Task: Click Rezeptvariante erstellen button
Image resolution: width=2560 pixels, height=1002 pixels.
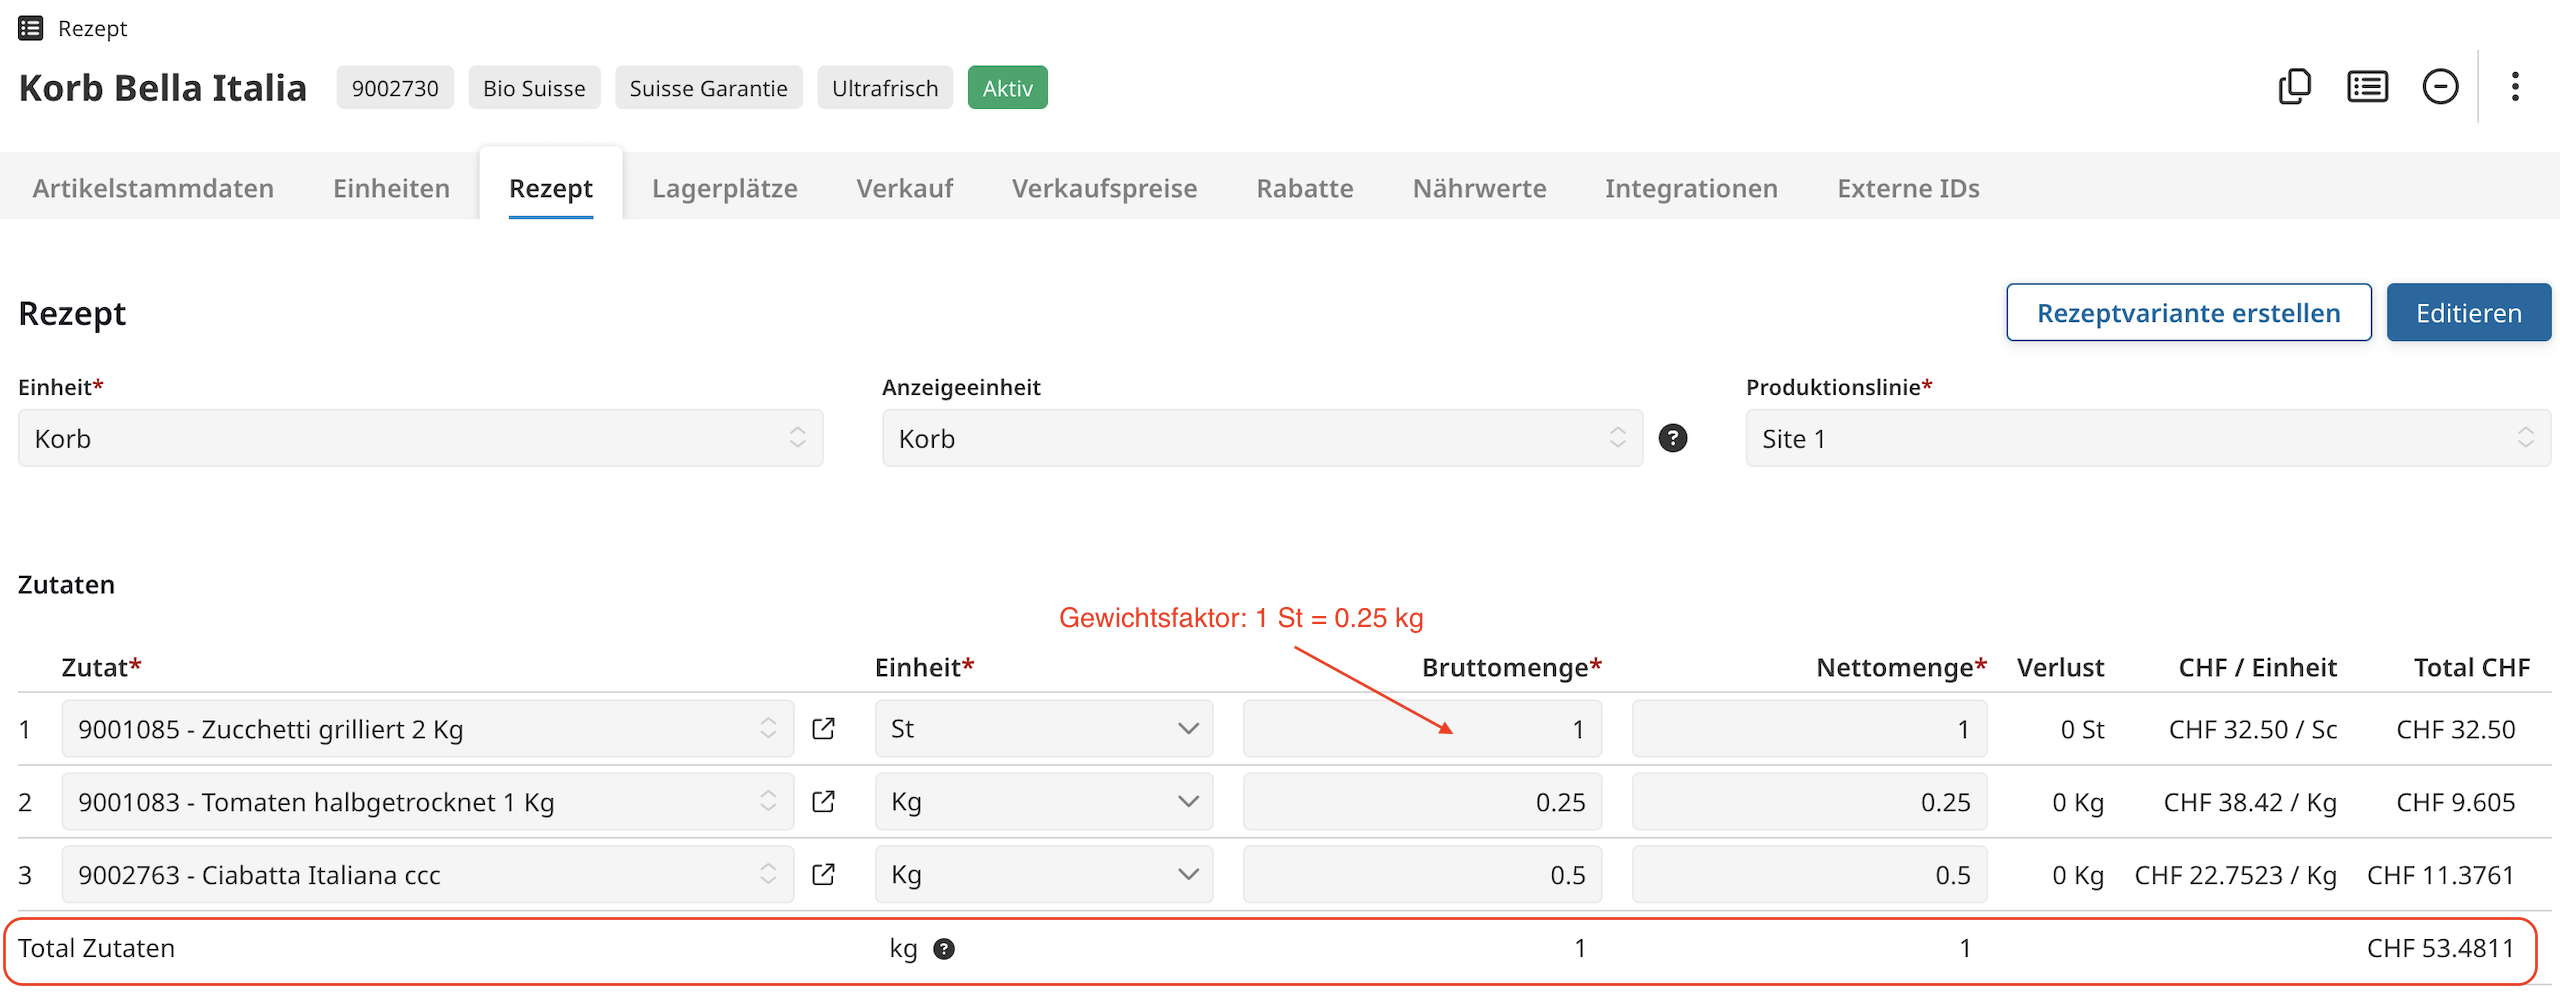Action: 2188,313
